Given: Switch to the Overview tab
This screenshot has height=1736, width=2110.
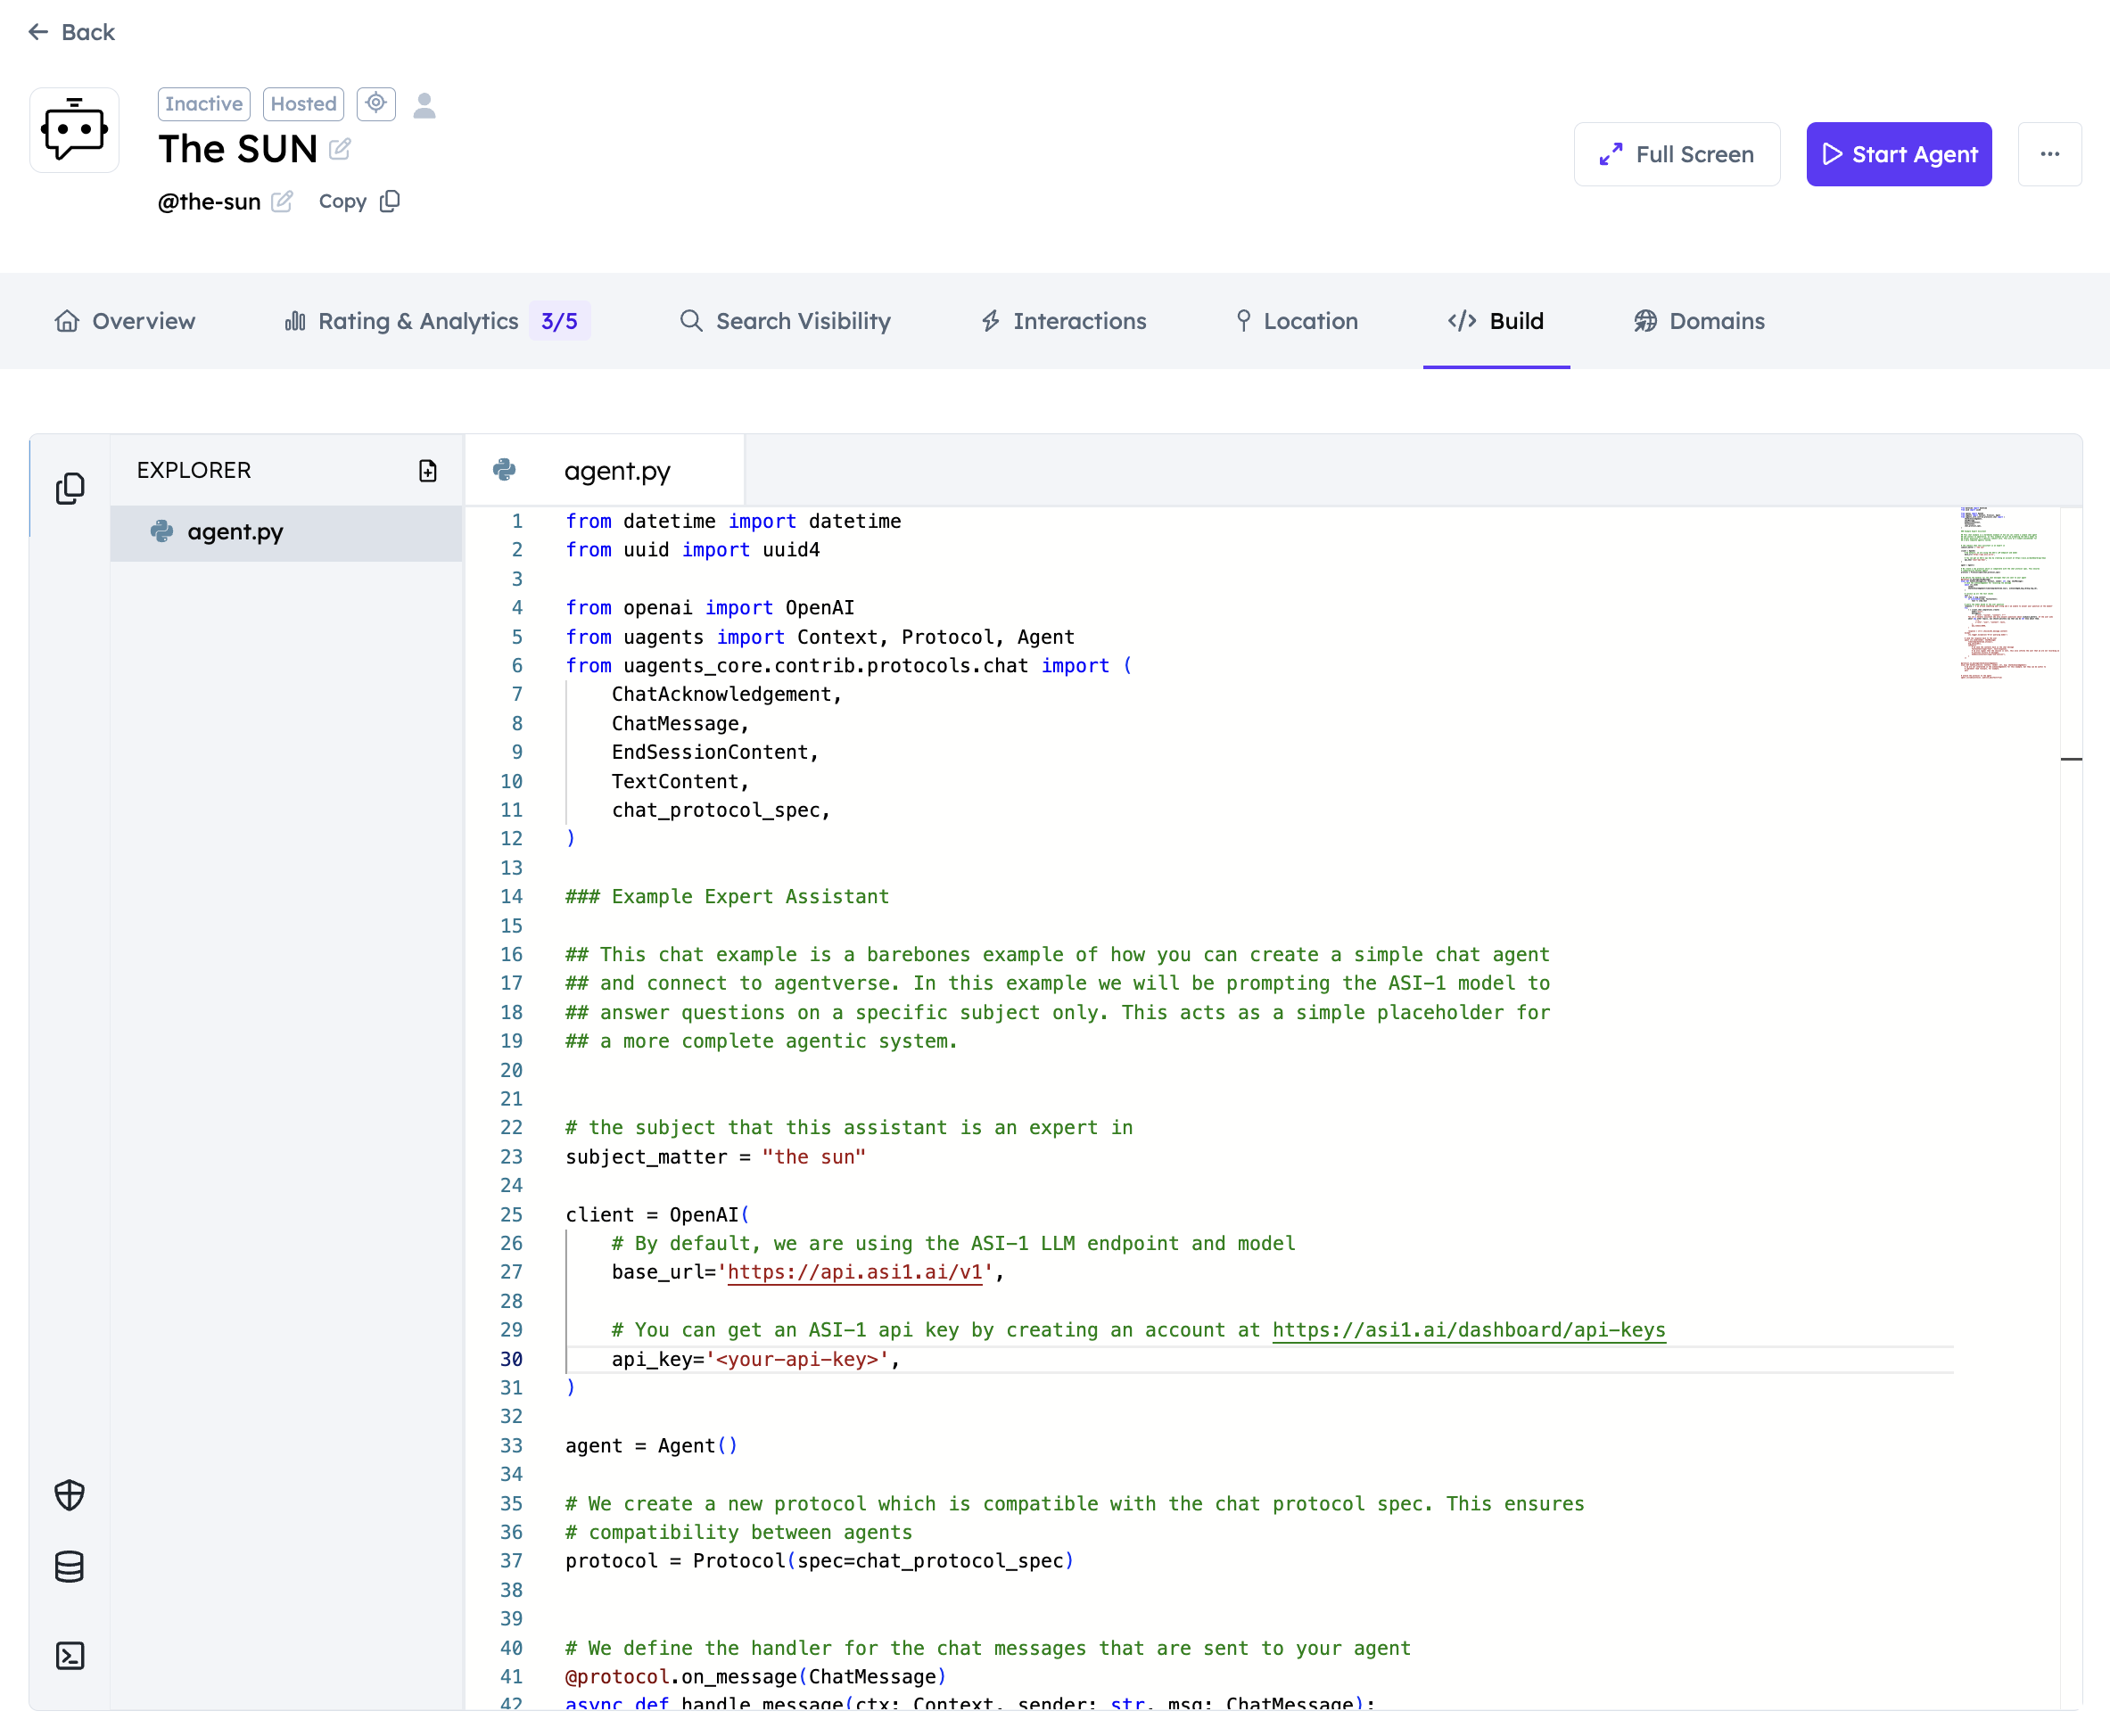Looking at the screenshot, I should tap(124, 321).
